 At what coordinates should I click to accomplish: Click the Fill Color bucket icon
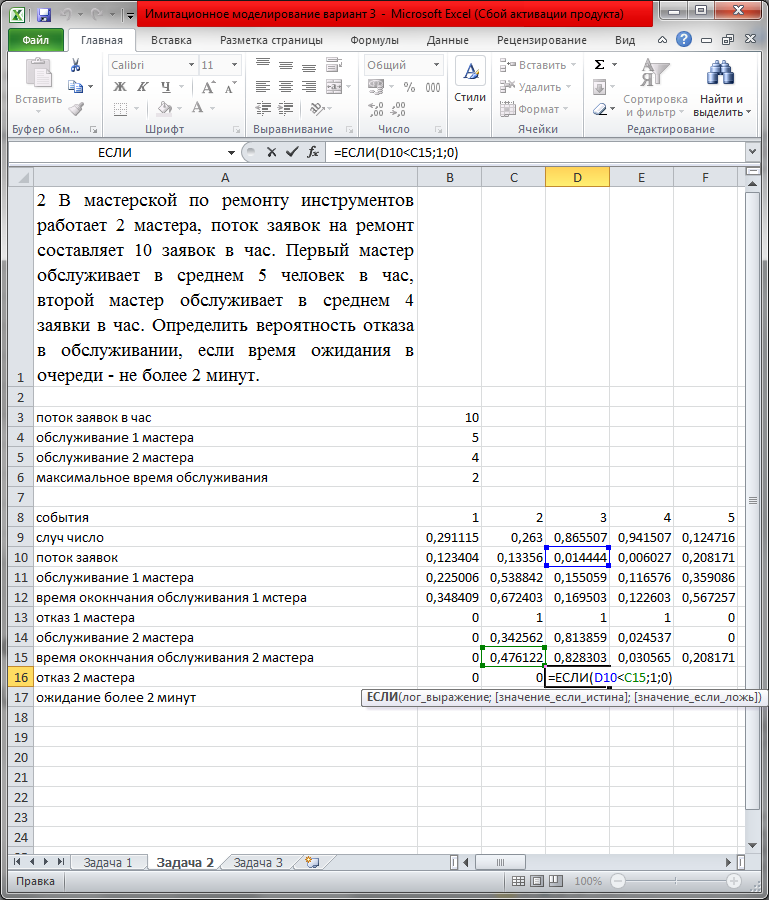[165, 108]
